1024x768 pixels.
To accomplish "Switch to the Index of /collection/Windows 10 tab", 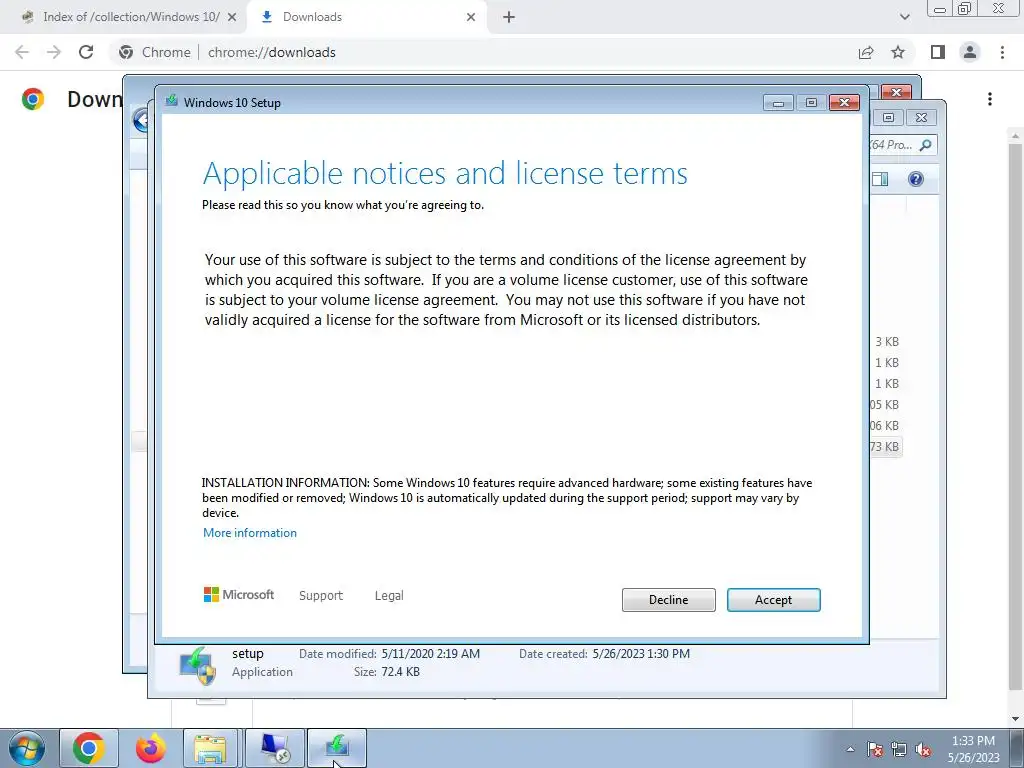I will tap(131, 17).
